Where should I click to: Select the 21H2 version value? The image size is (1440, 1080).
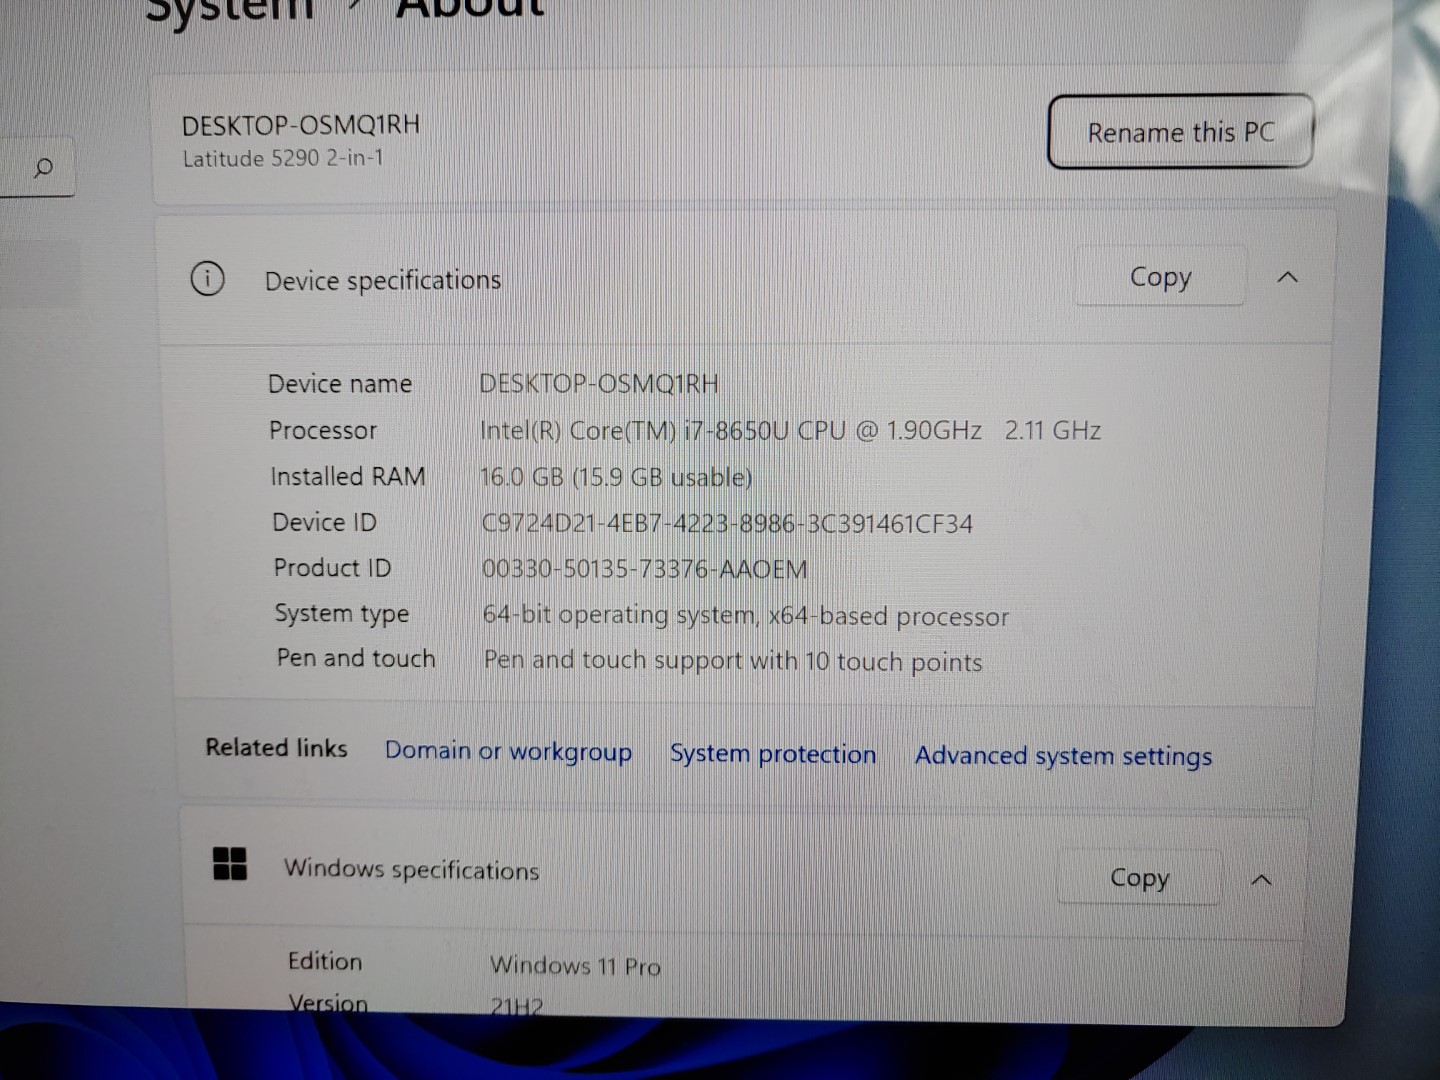point(516,1006)
